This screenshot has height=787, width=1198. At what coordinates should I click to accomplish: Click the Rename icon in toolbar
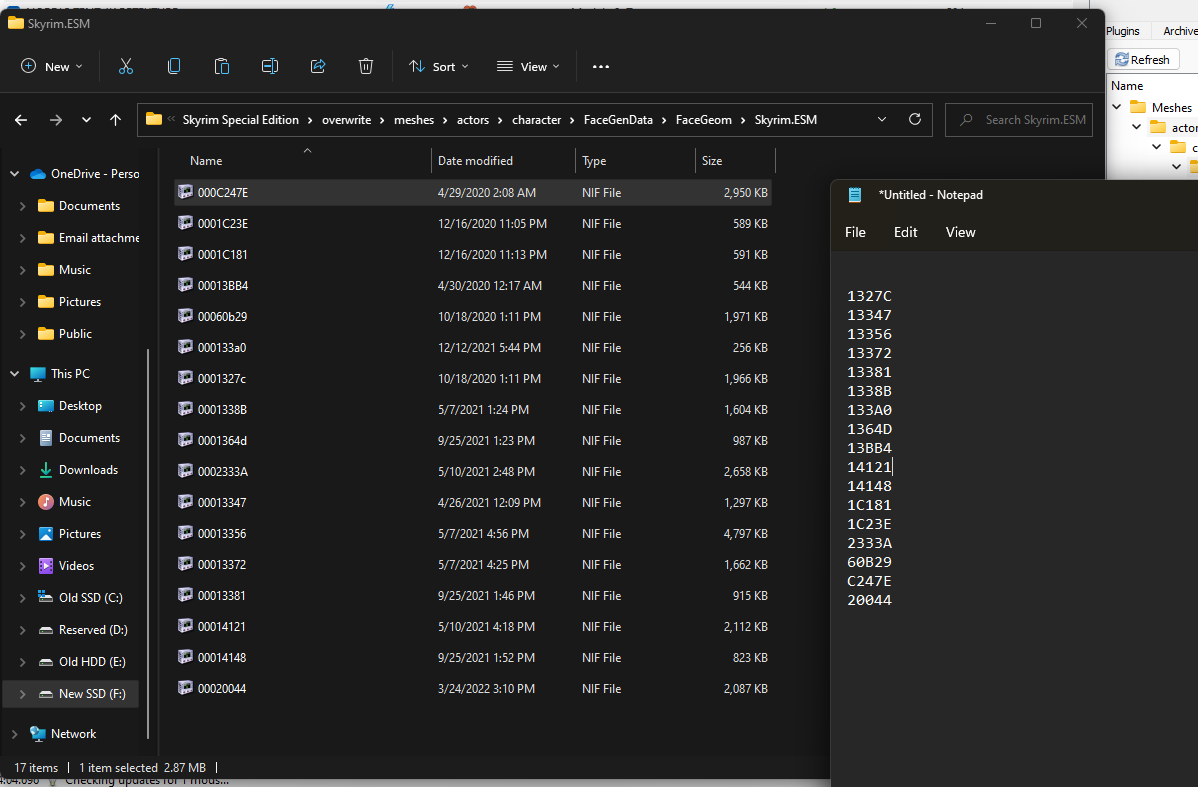(x=270, y=66)
